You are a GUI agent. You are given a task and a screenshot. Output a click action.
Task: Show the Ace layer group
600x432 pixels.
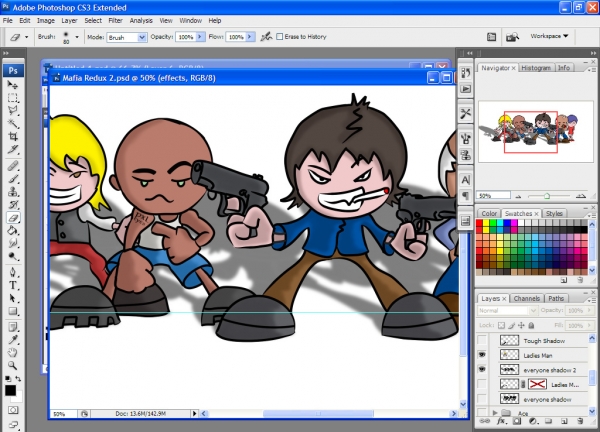482,412
